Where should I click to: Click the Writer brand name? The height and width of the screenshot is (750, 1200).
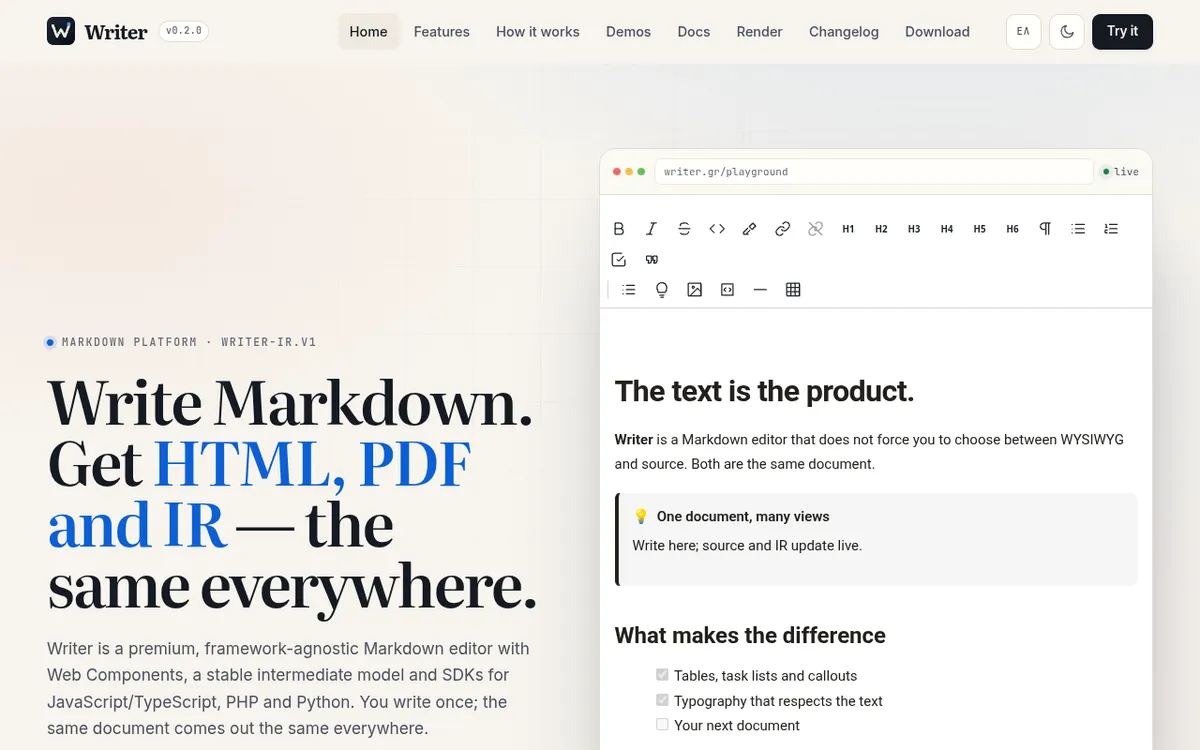[x=116, y=32]
